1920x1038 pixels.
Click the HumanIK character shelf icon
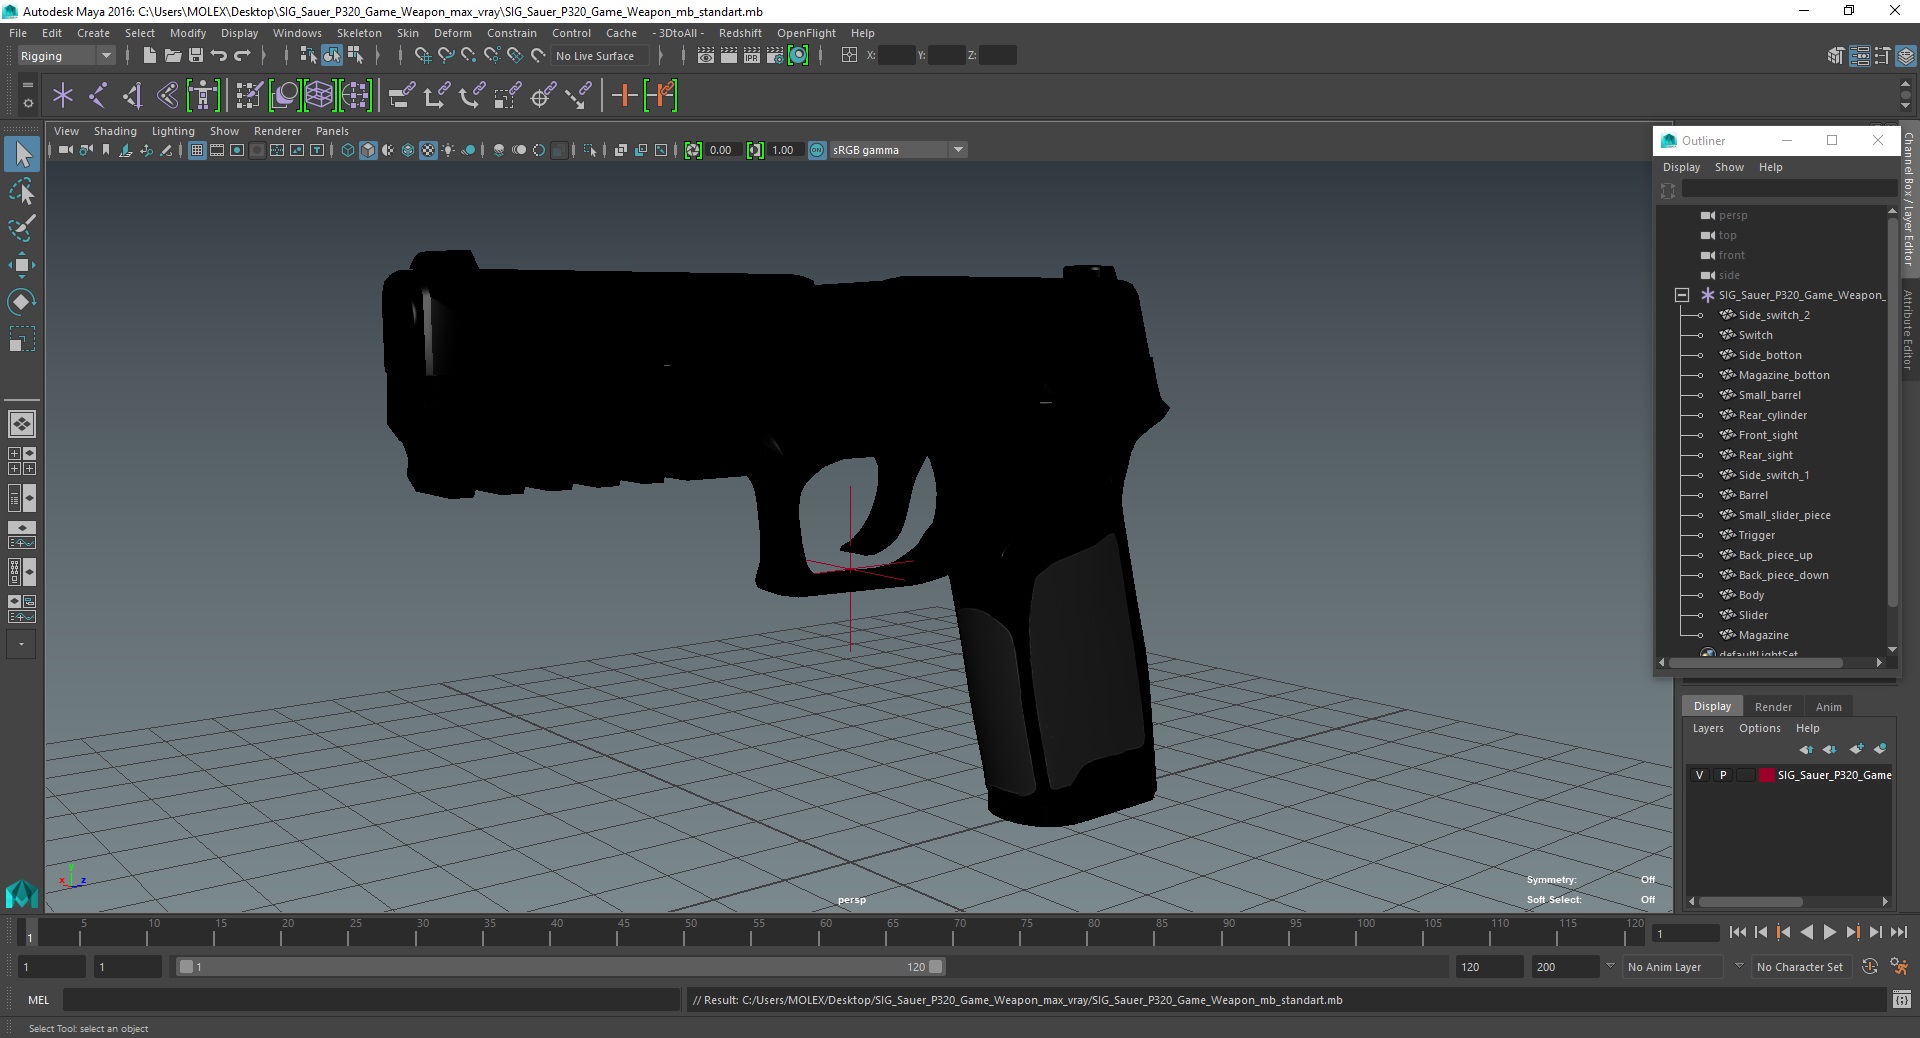pyautogui.click(x=203, y=96)
